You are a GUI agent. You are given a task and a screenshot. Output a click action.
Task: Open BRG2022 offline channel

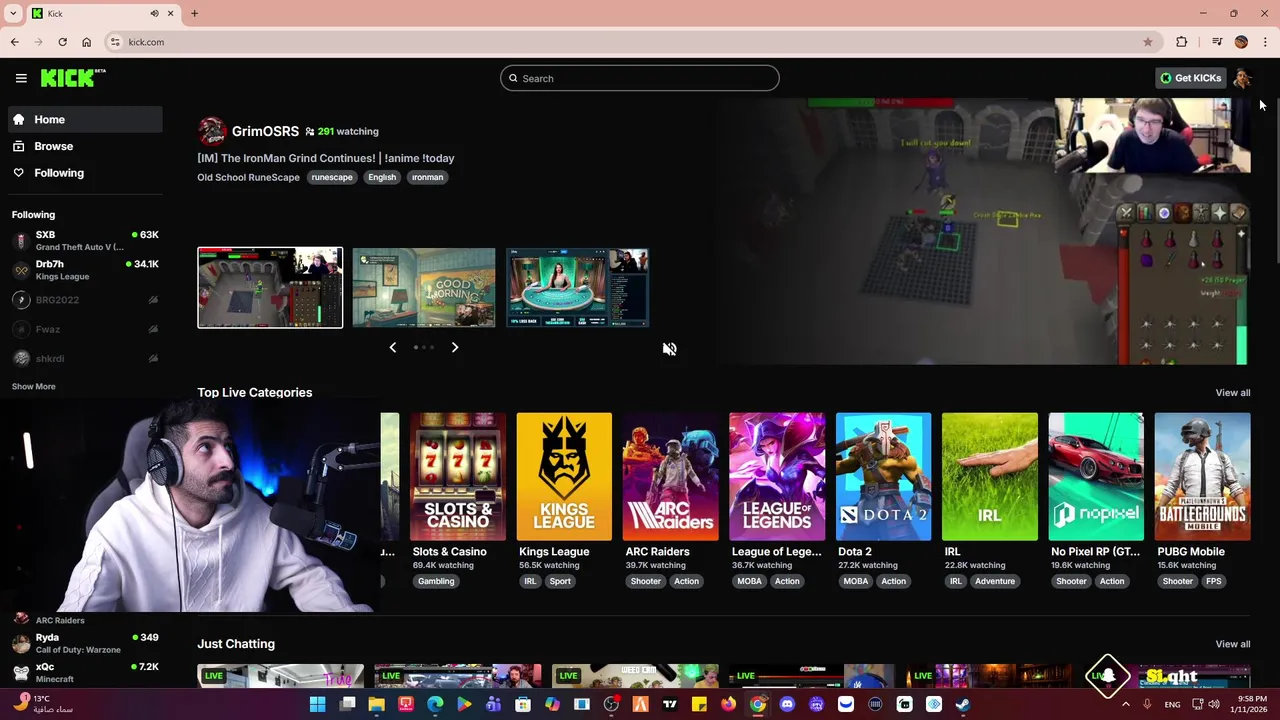point(85,300)
